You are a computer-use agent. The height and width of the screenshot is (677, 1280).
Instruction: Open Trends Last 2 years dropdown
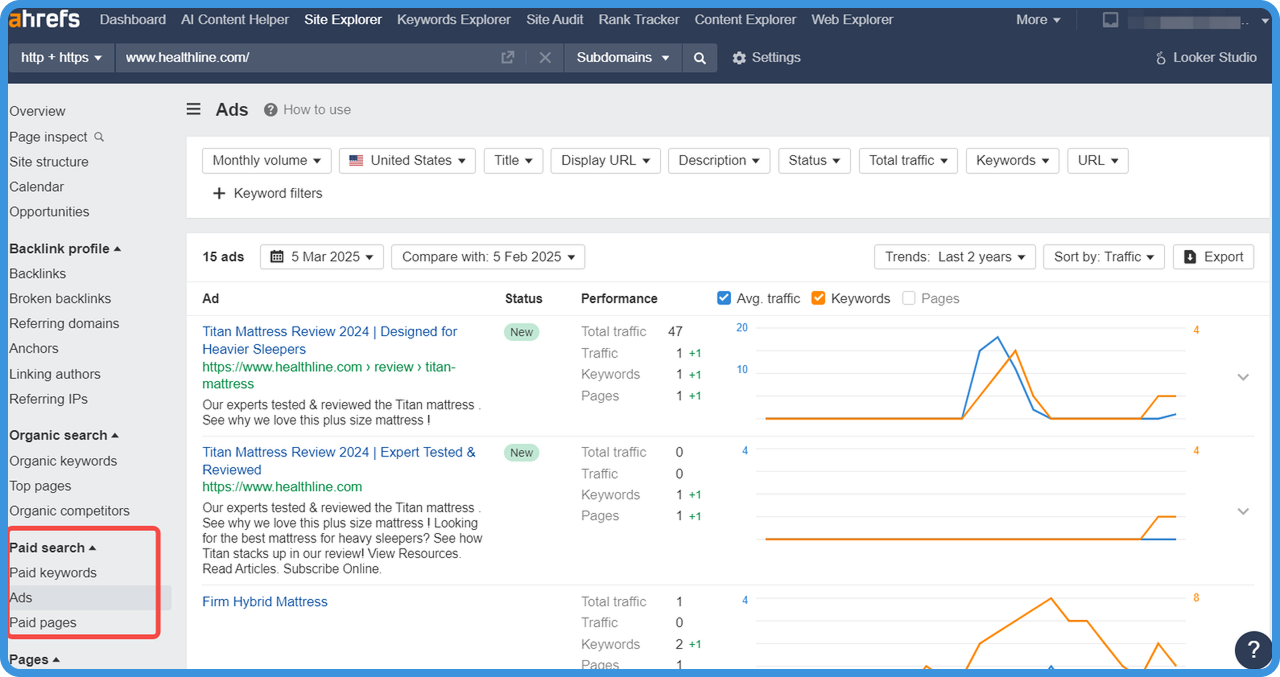coord(955,257)
